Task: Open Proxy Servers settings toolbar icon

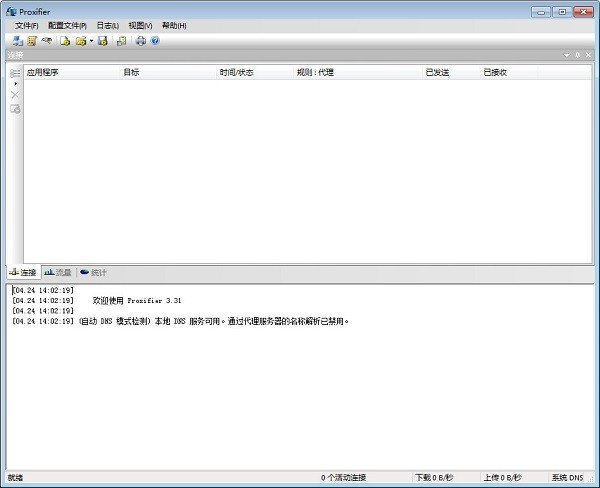Action: 17,41
